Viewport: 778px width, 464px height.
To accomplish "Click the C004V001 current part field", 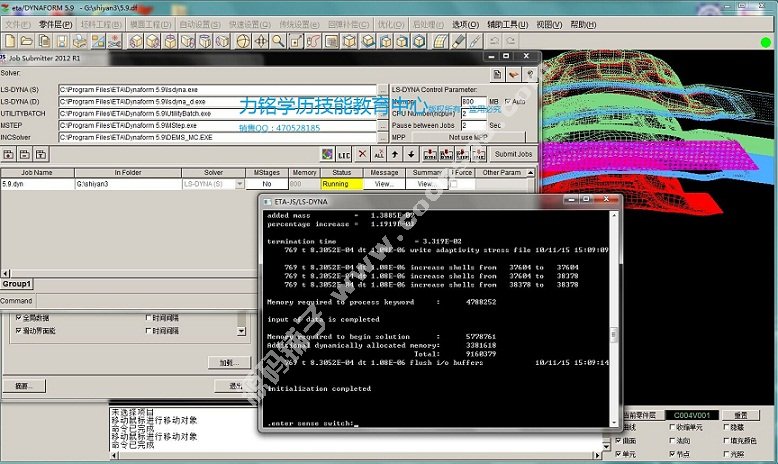I will (x=691, y=415).
